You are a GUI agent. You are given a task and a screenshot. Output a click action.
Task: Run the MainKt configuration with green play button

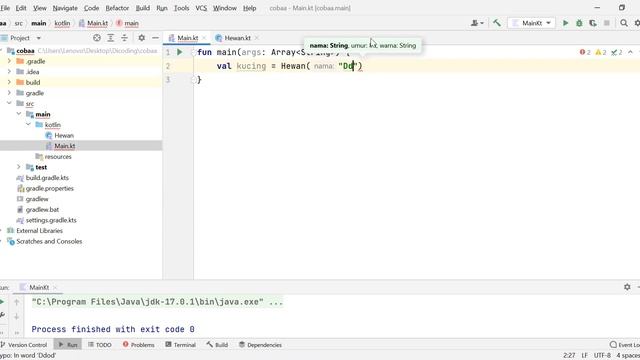click(565, 23)
